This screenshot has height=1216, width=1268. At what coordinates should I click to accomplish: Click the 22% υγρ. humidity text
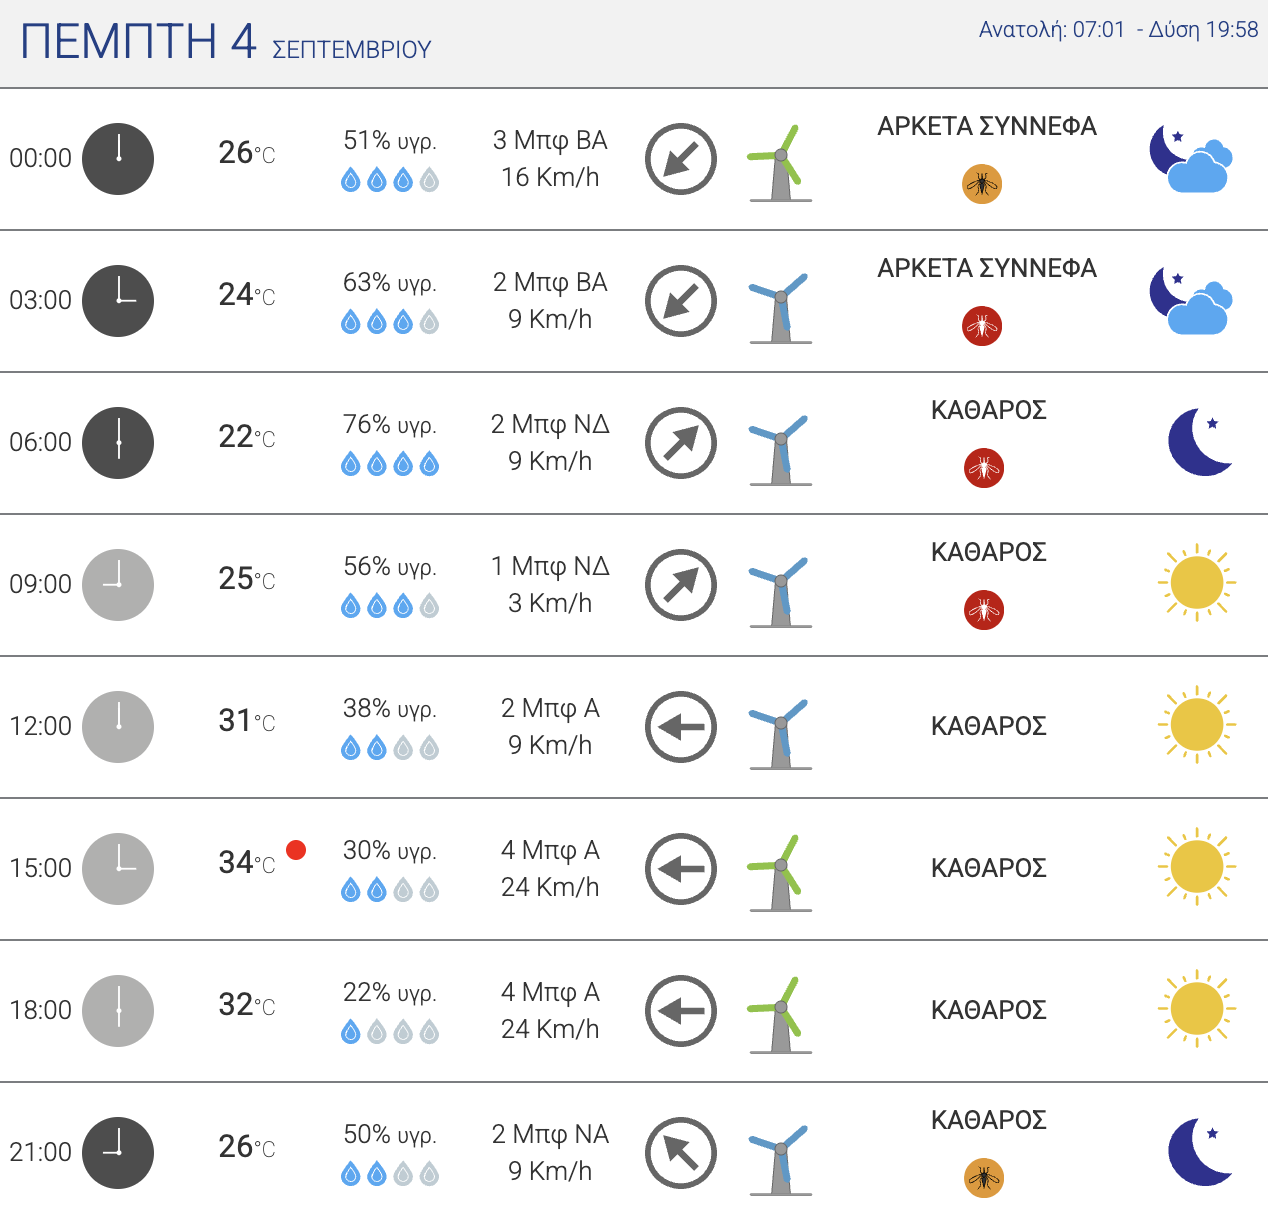click(x=390, y=993)
